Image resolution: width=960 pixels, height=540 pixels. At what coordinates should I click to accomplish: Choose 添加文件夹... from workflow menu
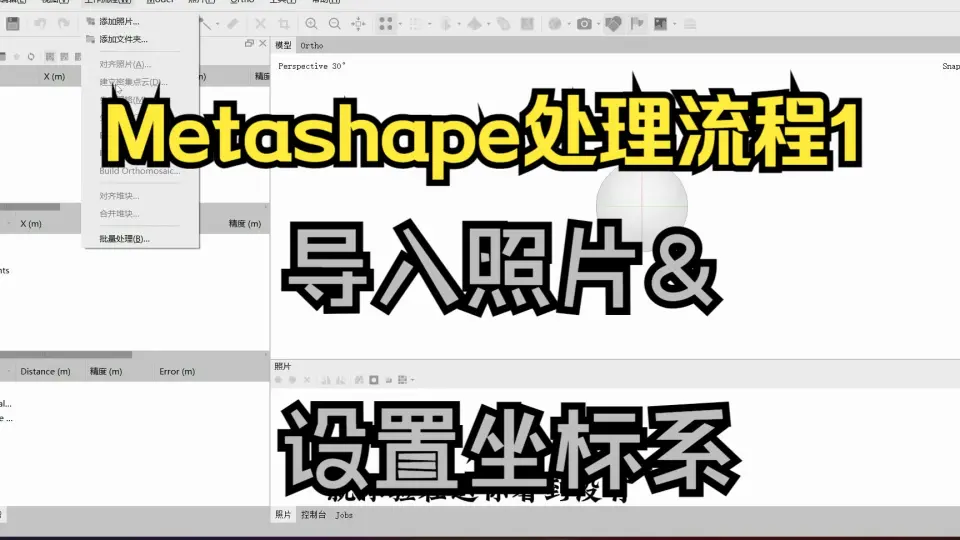(124, 39)
